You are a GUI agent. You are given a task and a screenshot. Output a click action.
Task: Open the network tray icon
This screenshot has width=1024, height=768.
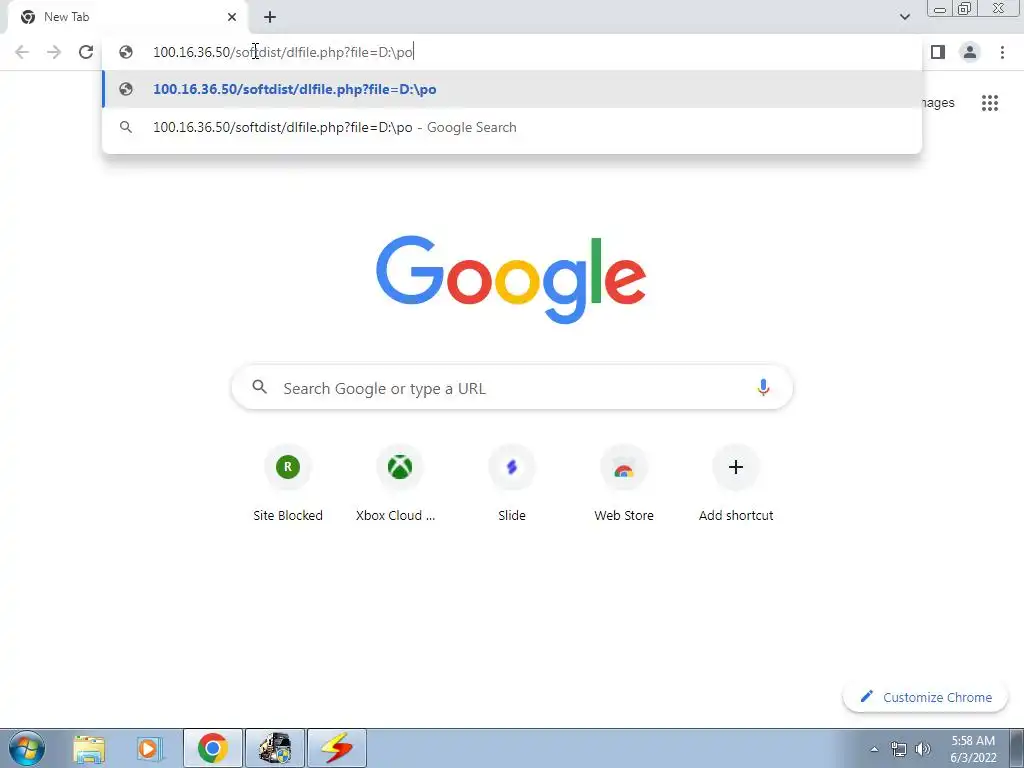899,749
